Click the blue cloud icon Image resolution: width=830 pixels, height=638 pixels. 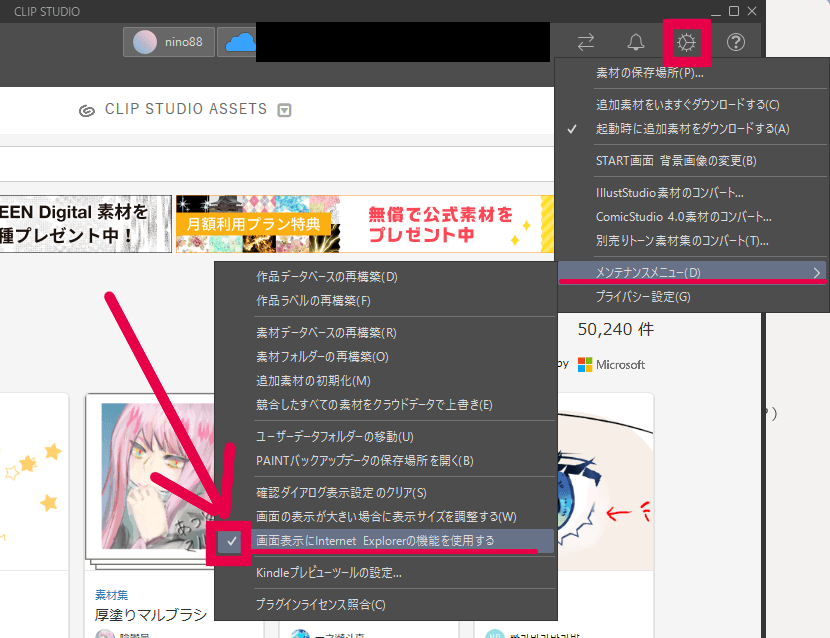point(241,42)
